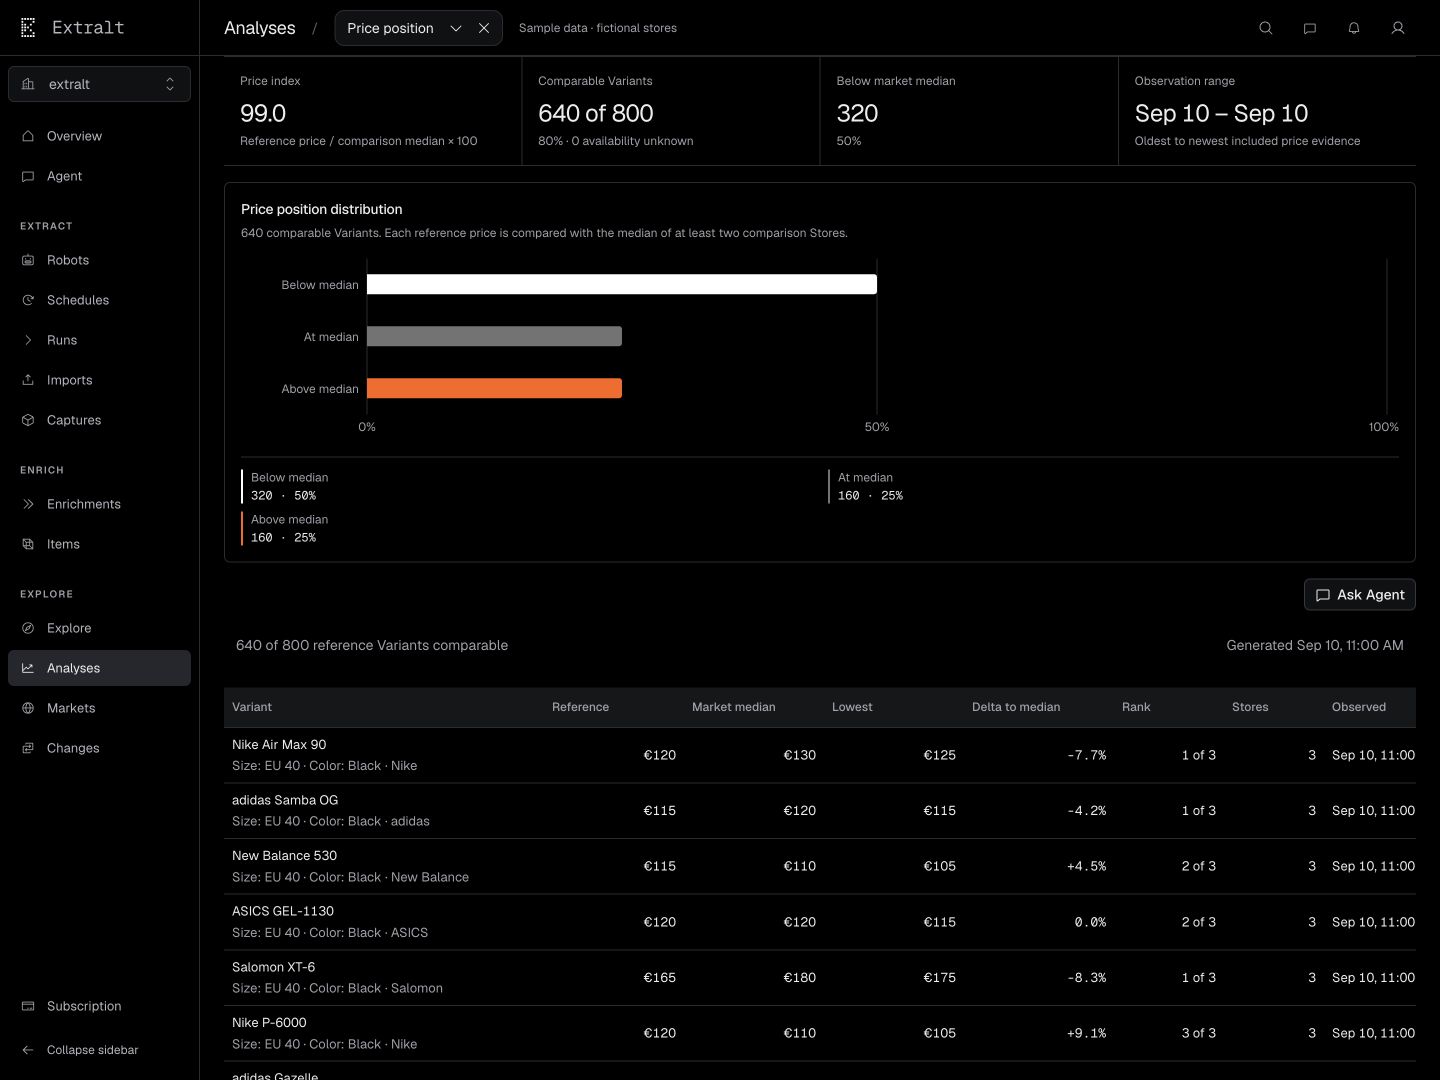The width and height of the screenshot is (1440, 1080).
Task: Click the Ask Agent button
Action: 1360,594
